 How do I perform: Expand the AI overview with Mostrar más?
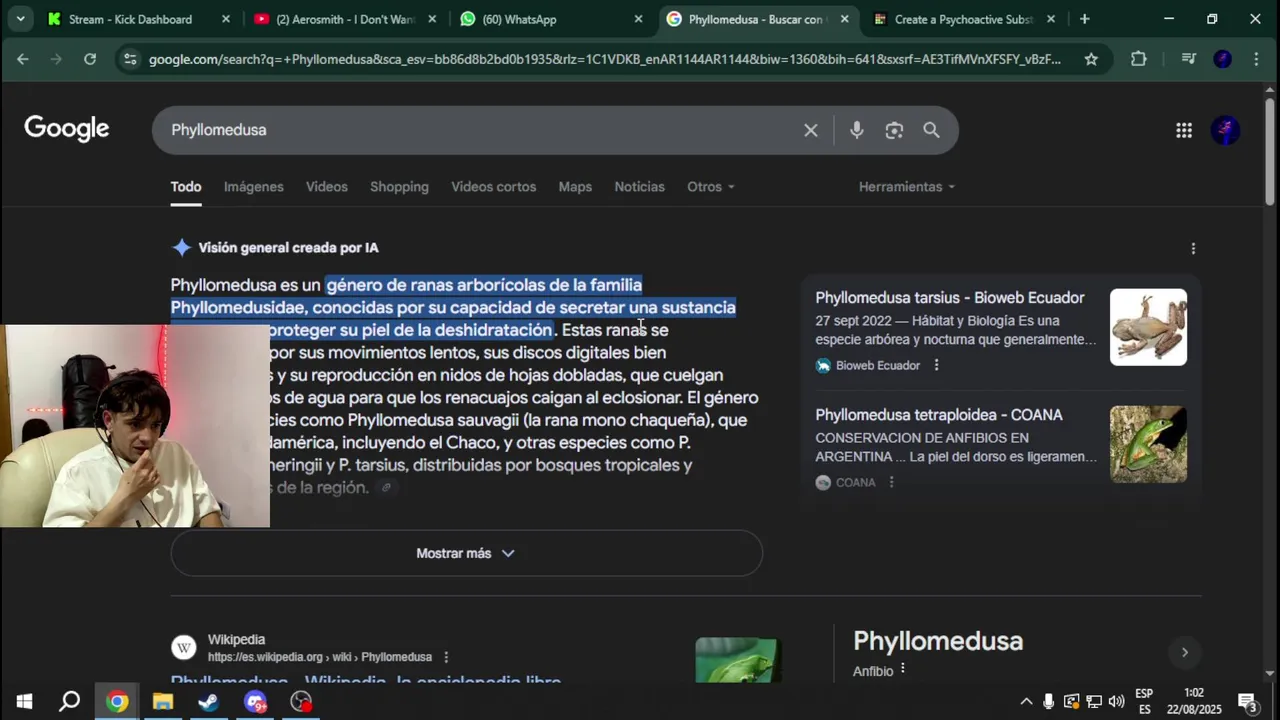tap(466, 553)
